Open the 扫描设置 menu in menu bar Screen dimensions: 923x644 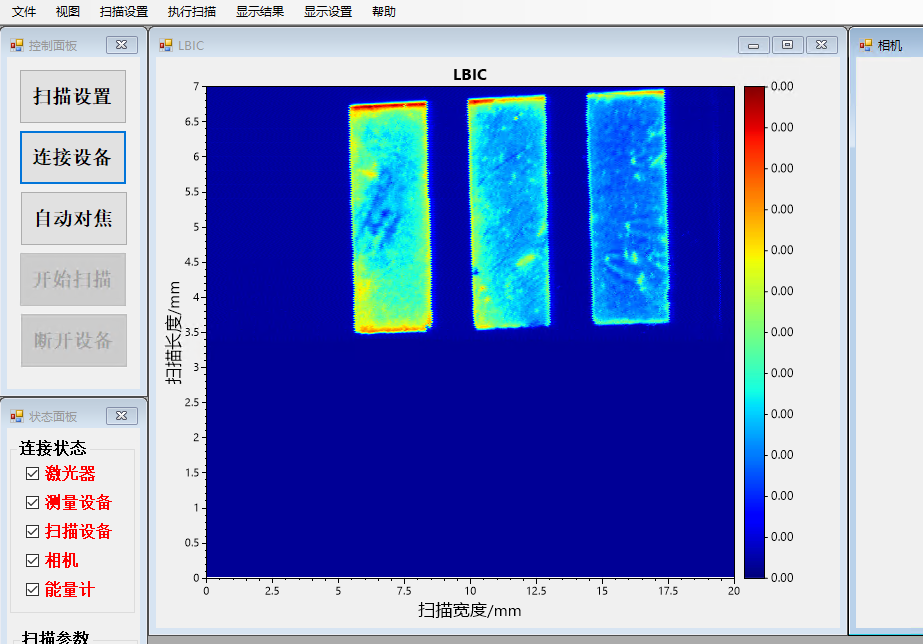(x=124, y=12)
